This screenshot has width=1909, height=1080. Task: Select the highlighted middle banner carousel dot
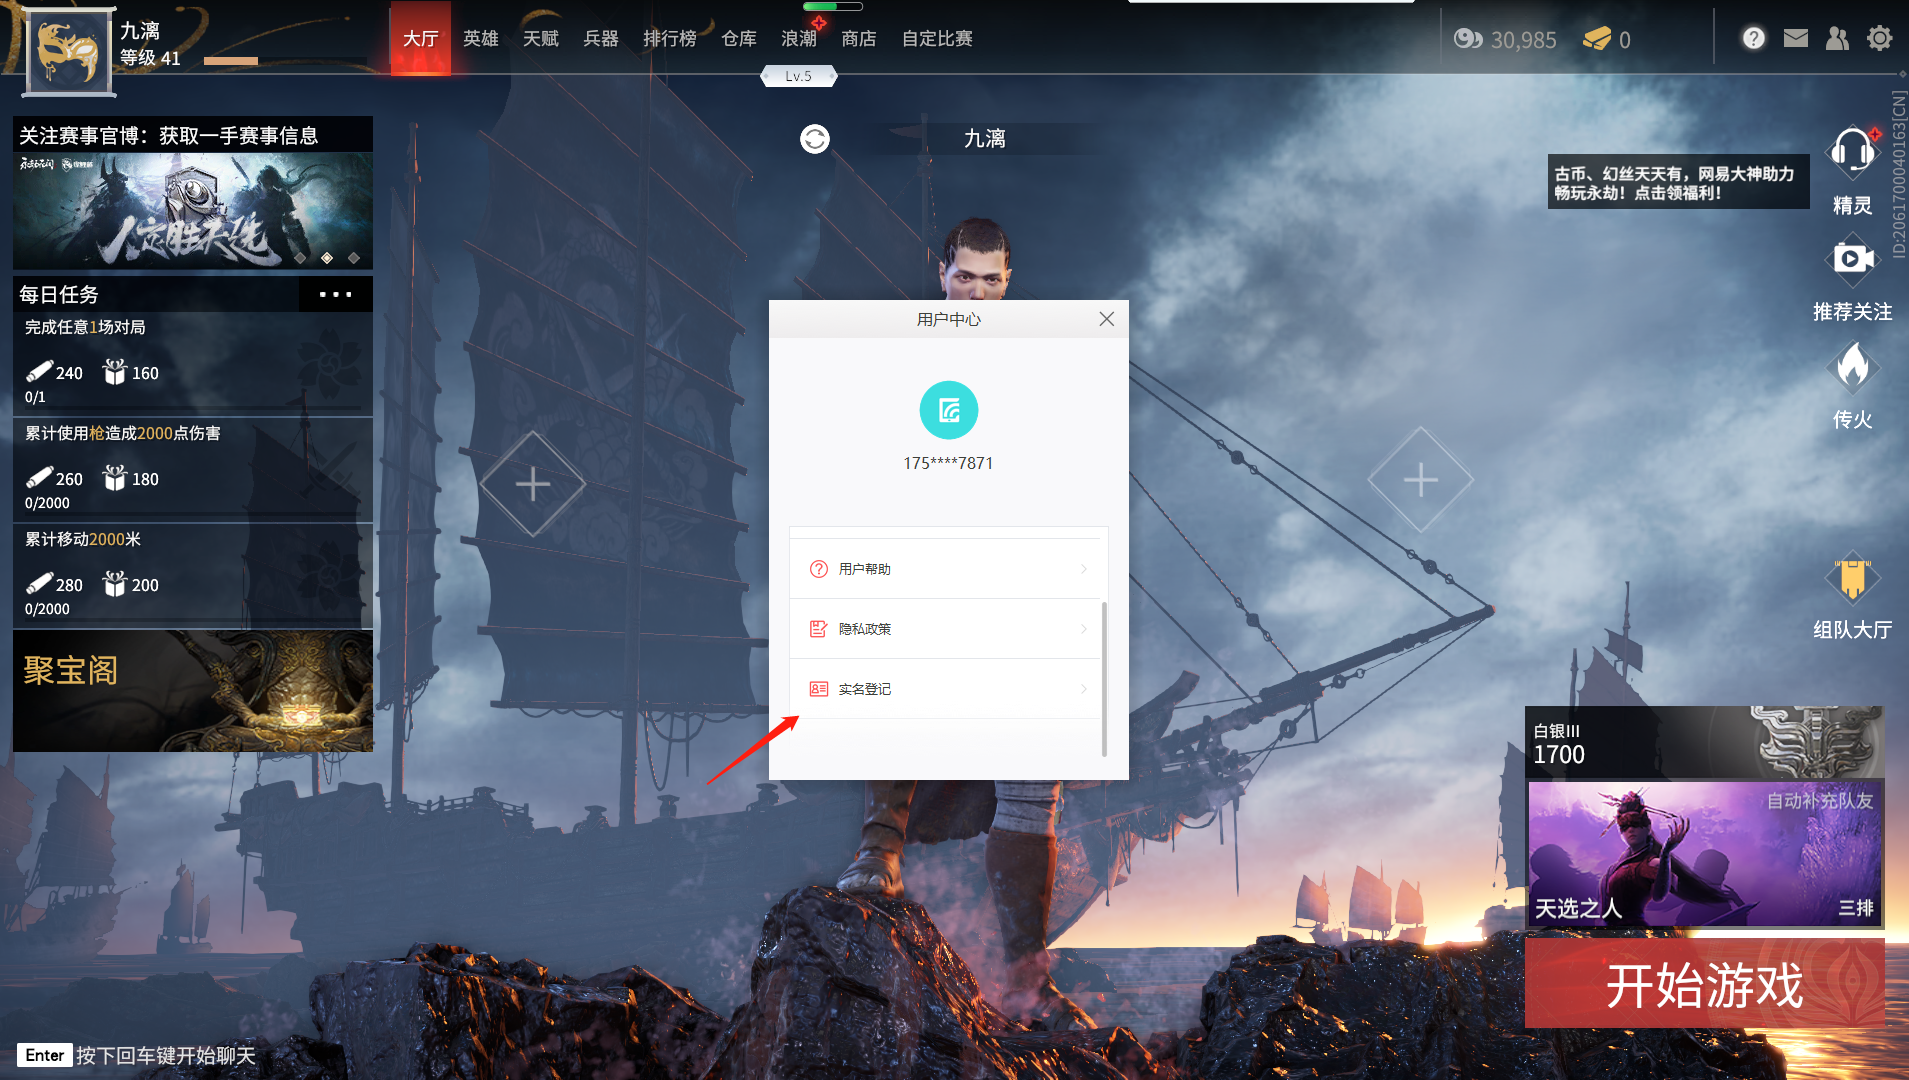point(327,258)
